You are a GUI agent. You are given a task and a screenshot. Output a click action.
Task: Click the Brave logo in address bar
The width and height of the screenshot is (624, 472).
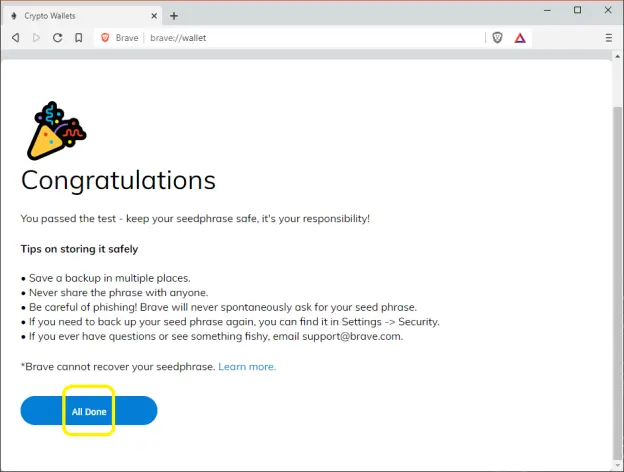(x=105, y=38)
